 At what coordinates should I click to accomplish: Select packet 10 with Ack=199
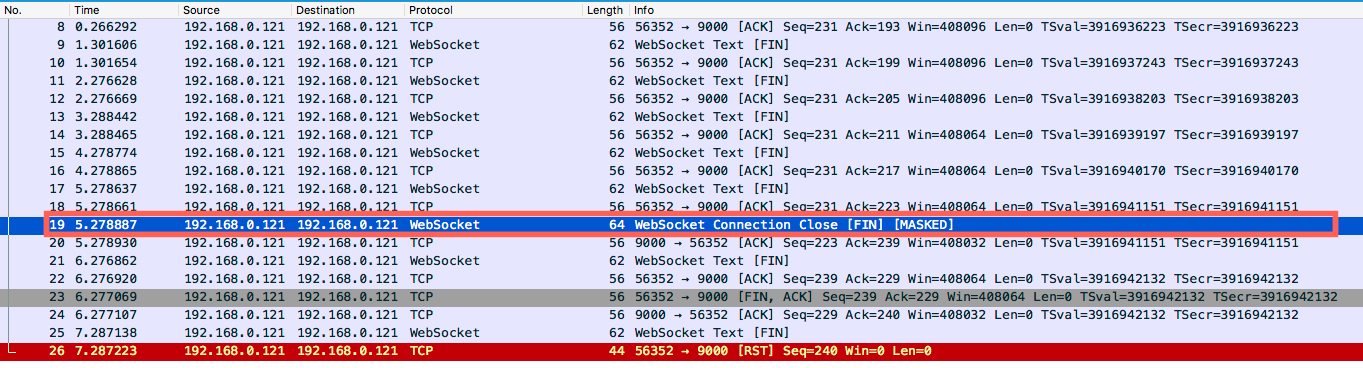point(681,62)
